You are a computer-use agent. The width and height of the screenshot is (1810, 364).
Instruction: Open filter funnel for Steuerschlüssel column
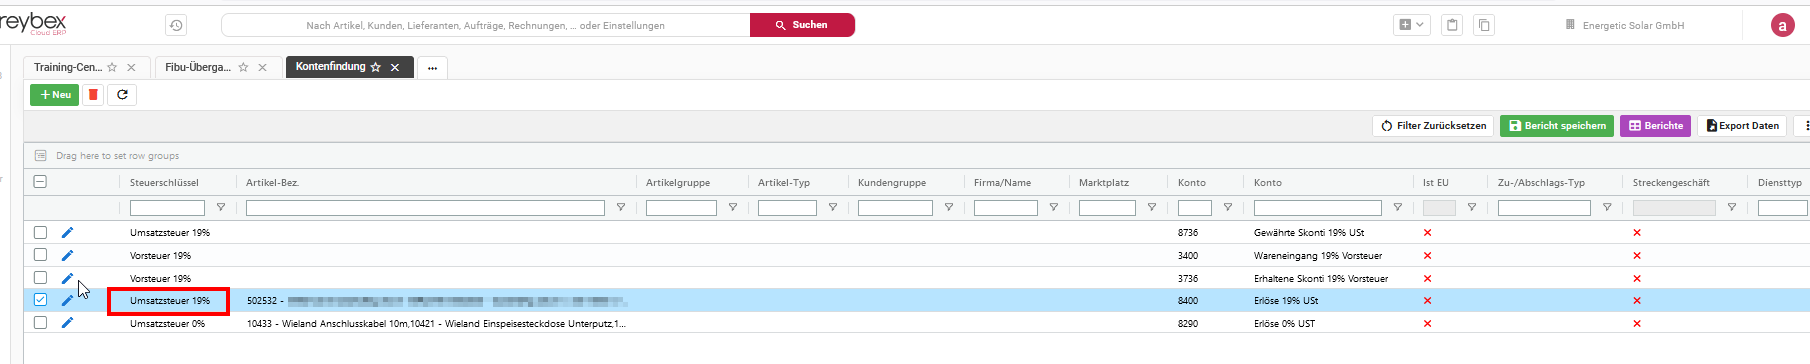[x=221, y=207]
